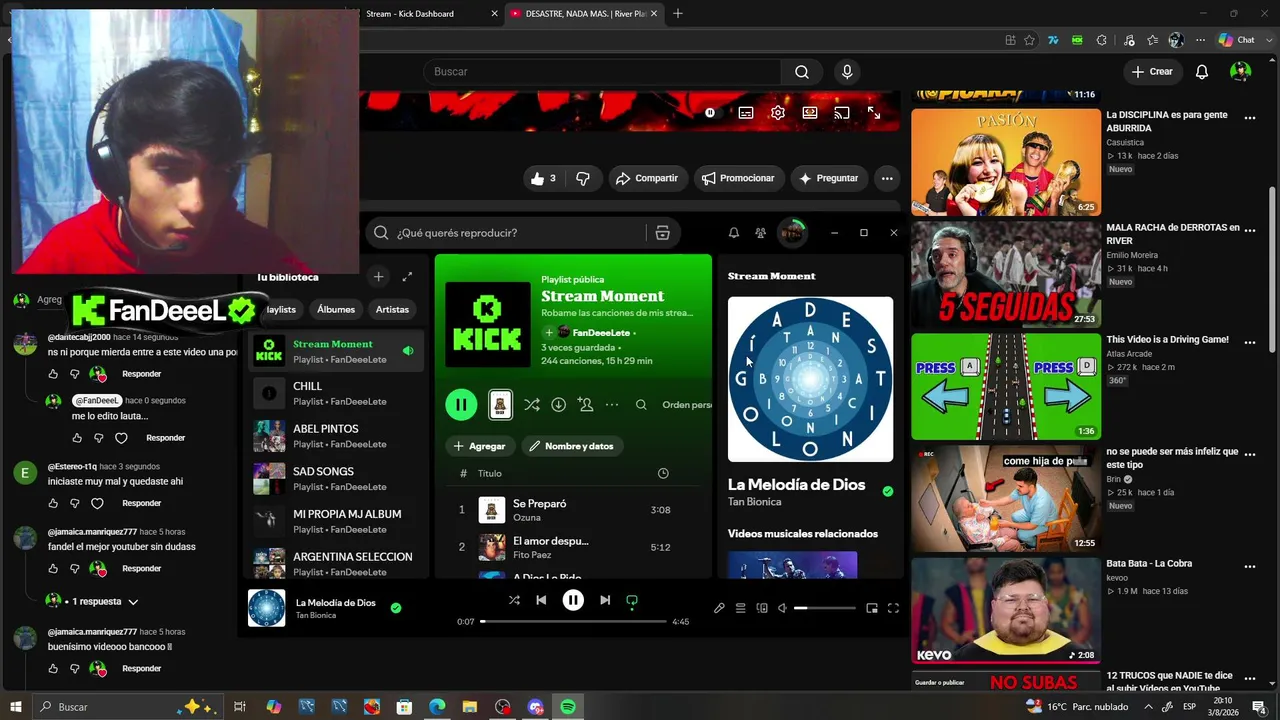Skip to the next track in Spotify
This screenshot has width=1280, height=720.
tap(605, 600)
